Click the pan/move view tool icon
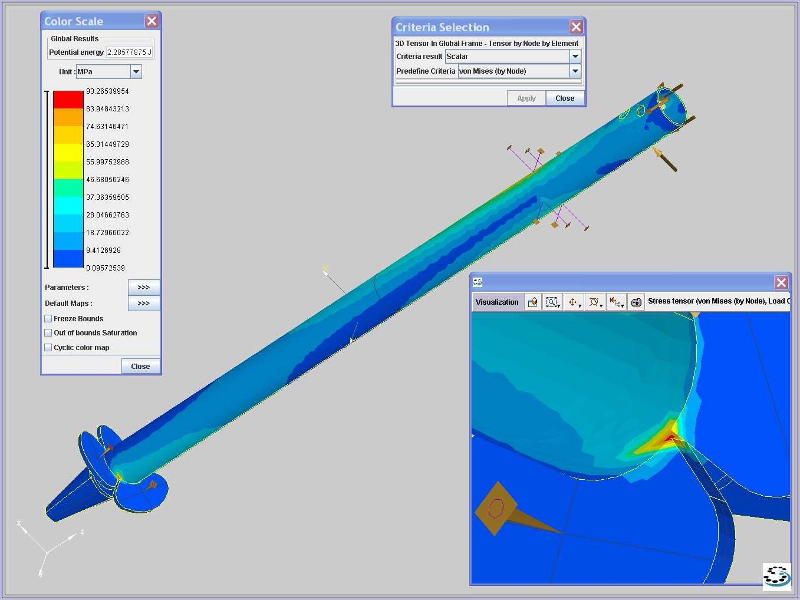Image resolution: width=800 pixels, height=600 pixels. click(573, 301)
